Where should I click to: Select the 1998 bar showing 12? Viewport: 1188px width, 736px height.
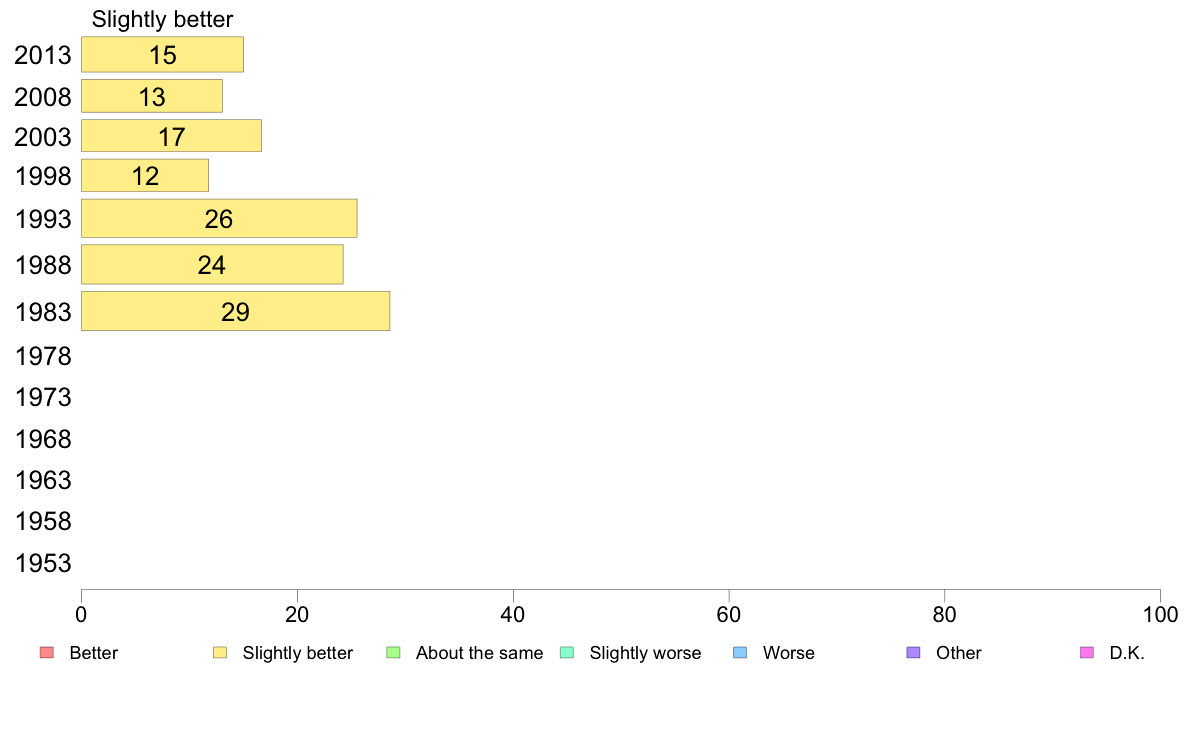click(145, 175)
